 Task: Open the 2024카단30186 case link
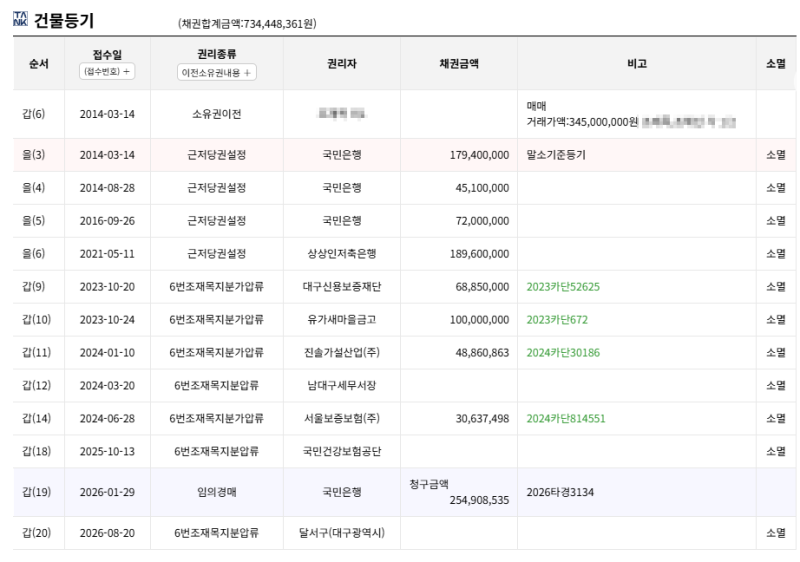[563, 352]
